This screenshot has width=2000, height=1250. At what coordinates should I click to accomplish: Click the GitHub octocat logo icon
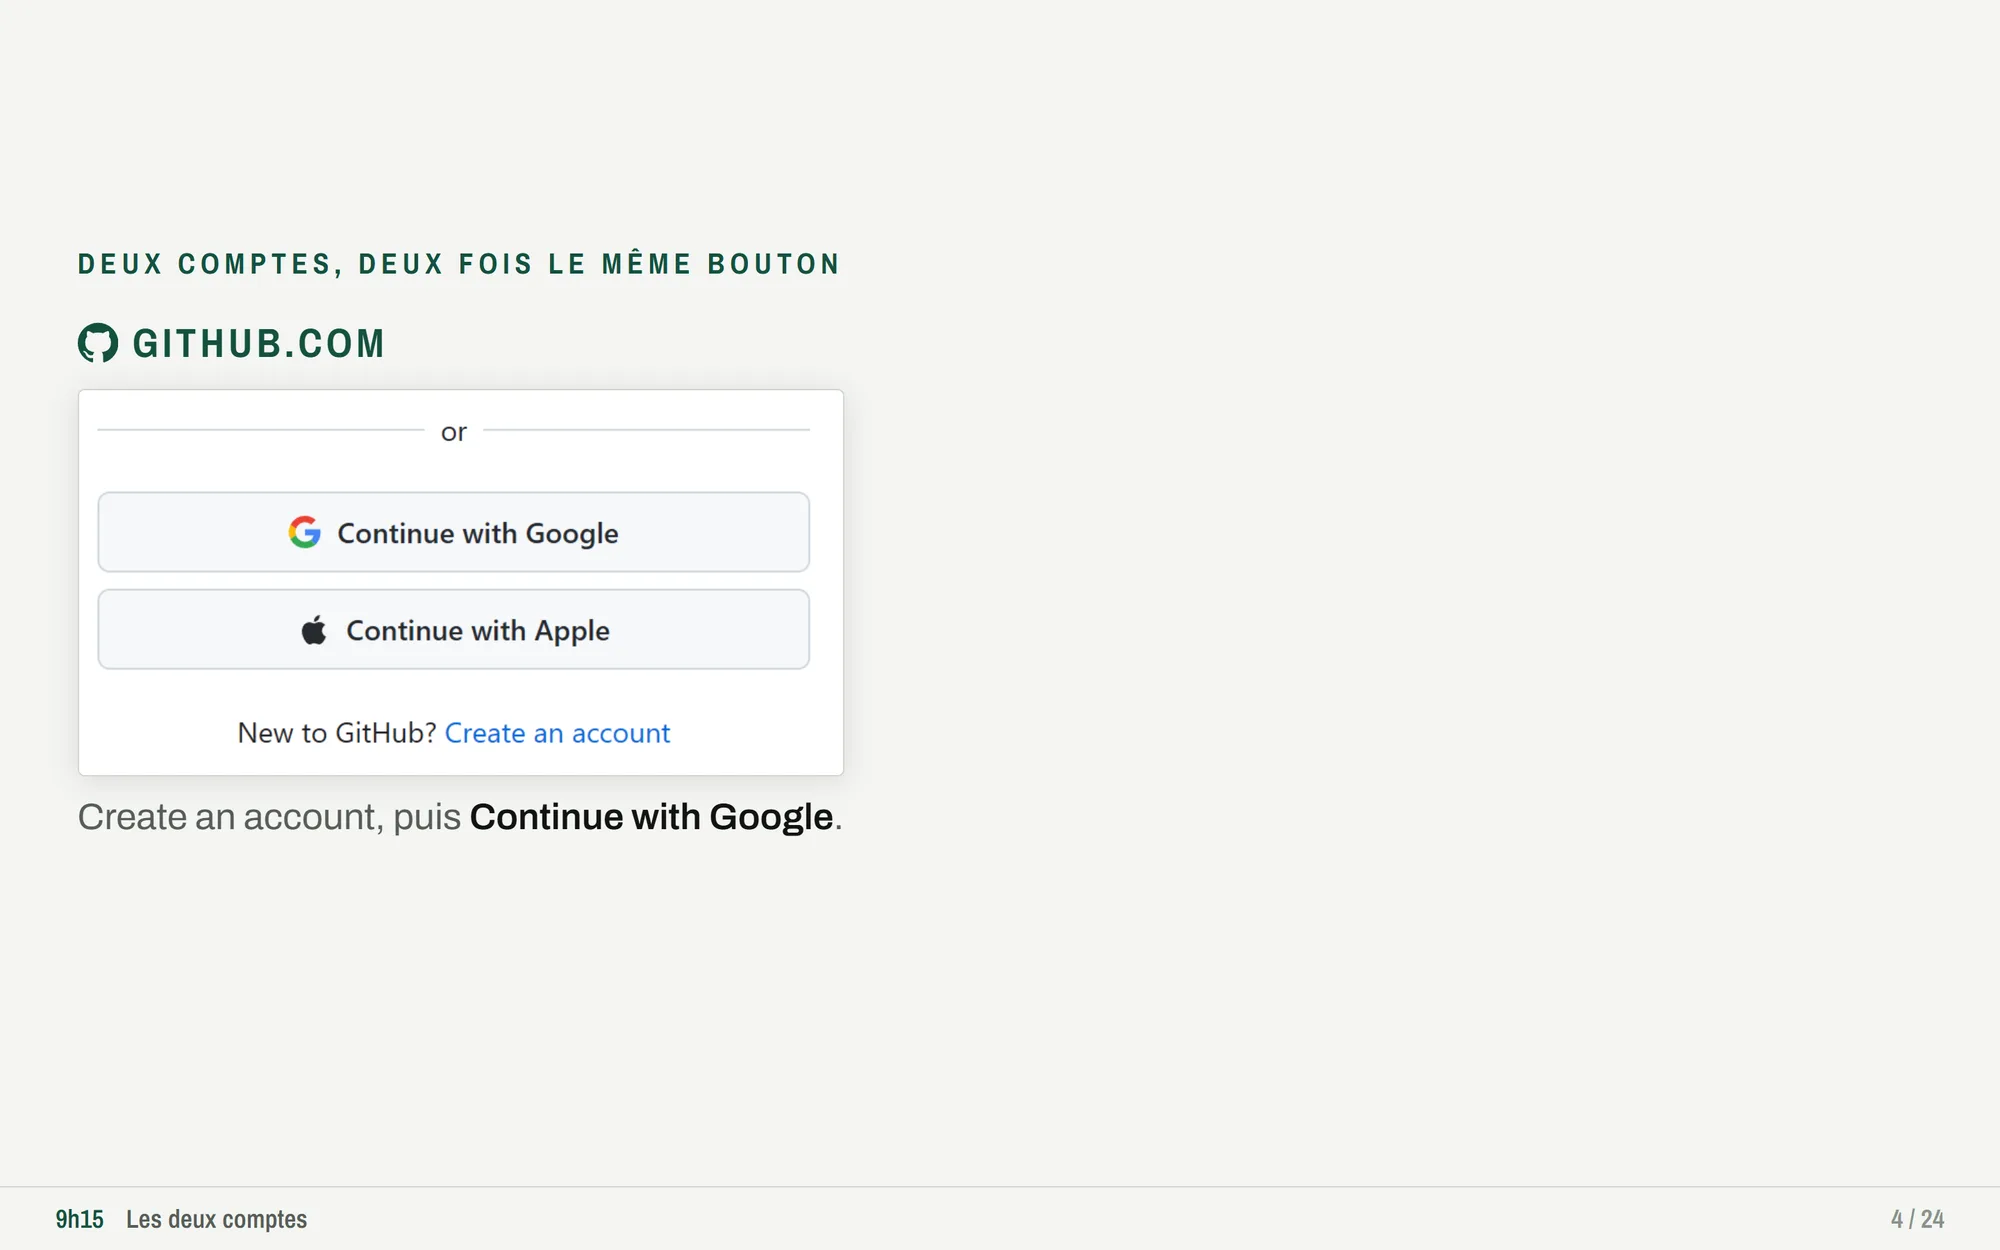tap(98, 343)
